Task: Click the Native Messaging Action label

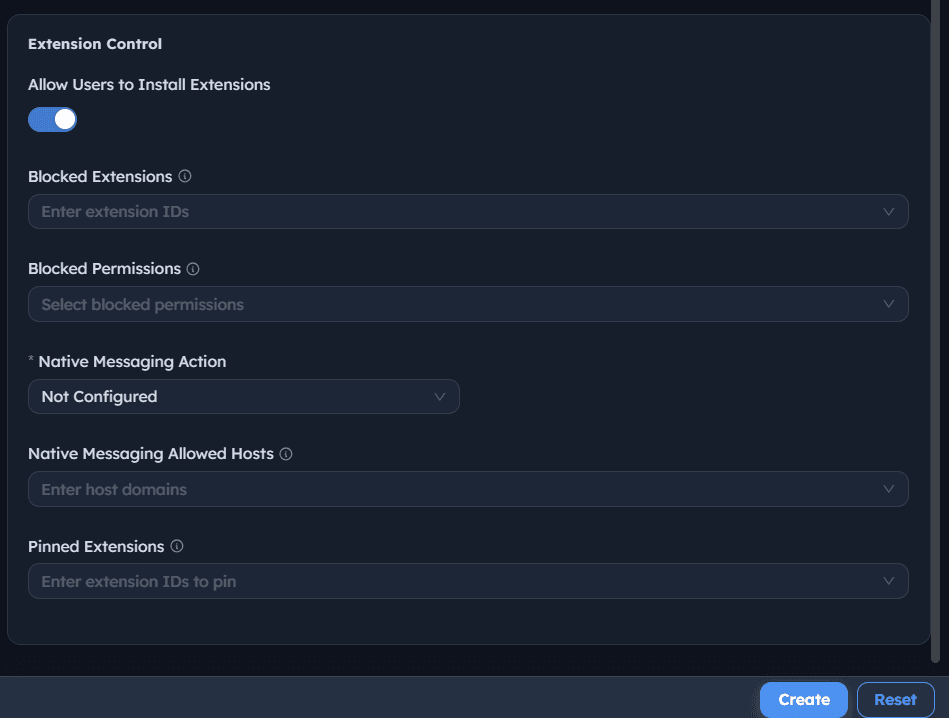Action: point(132,361)
